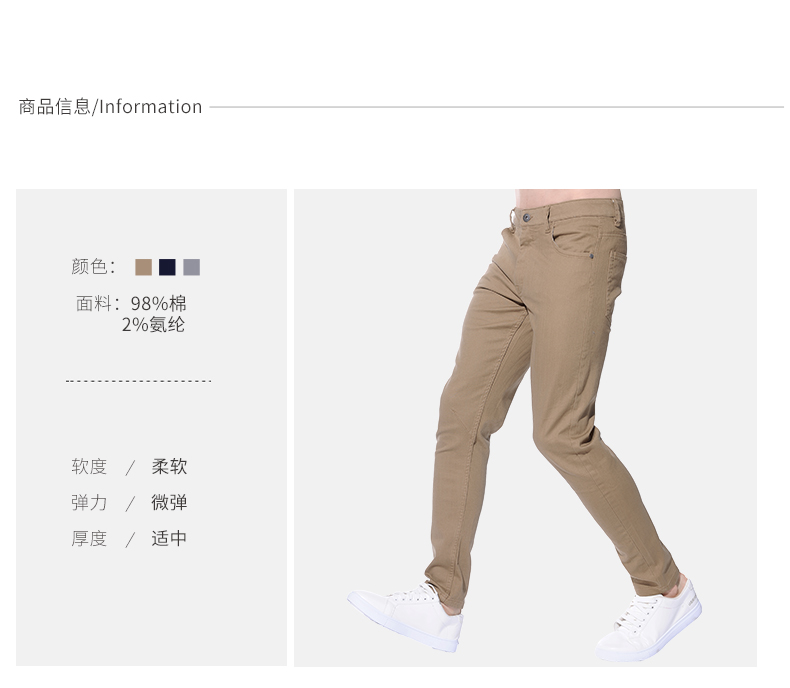Open the khaki pants product image
Viewport: 790px width, 688px height.
pos(525,428)
